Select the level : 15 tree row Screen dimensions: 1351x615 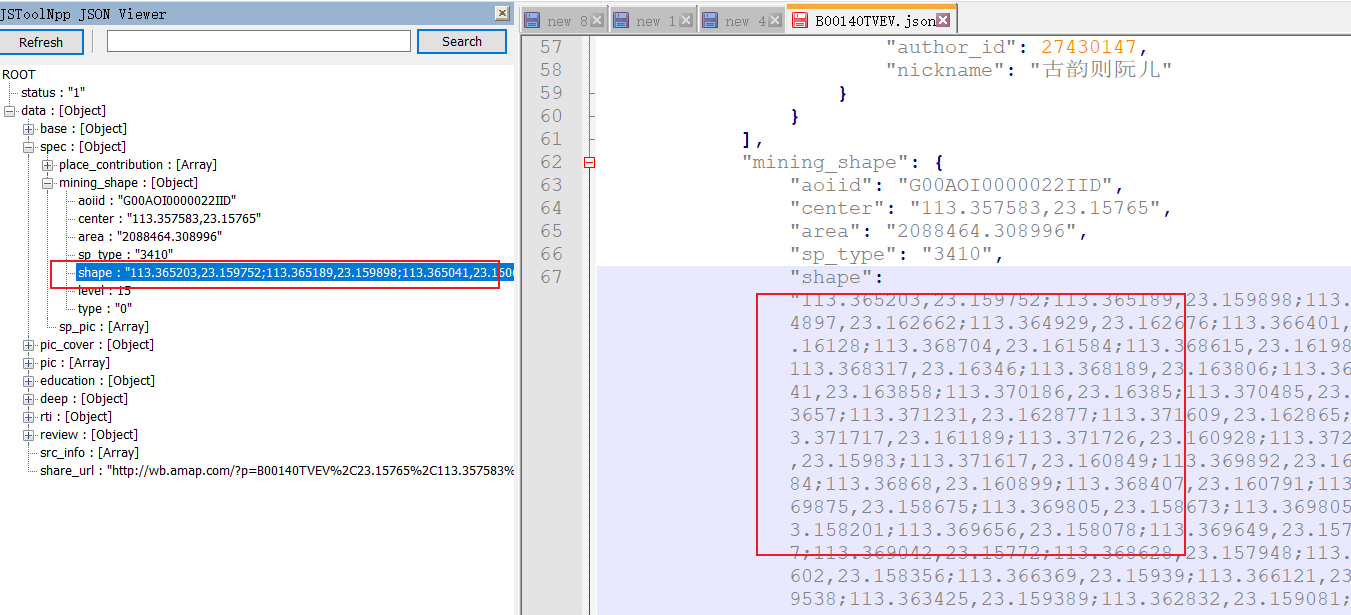tap(104, 291)
